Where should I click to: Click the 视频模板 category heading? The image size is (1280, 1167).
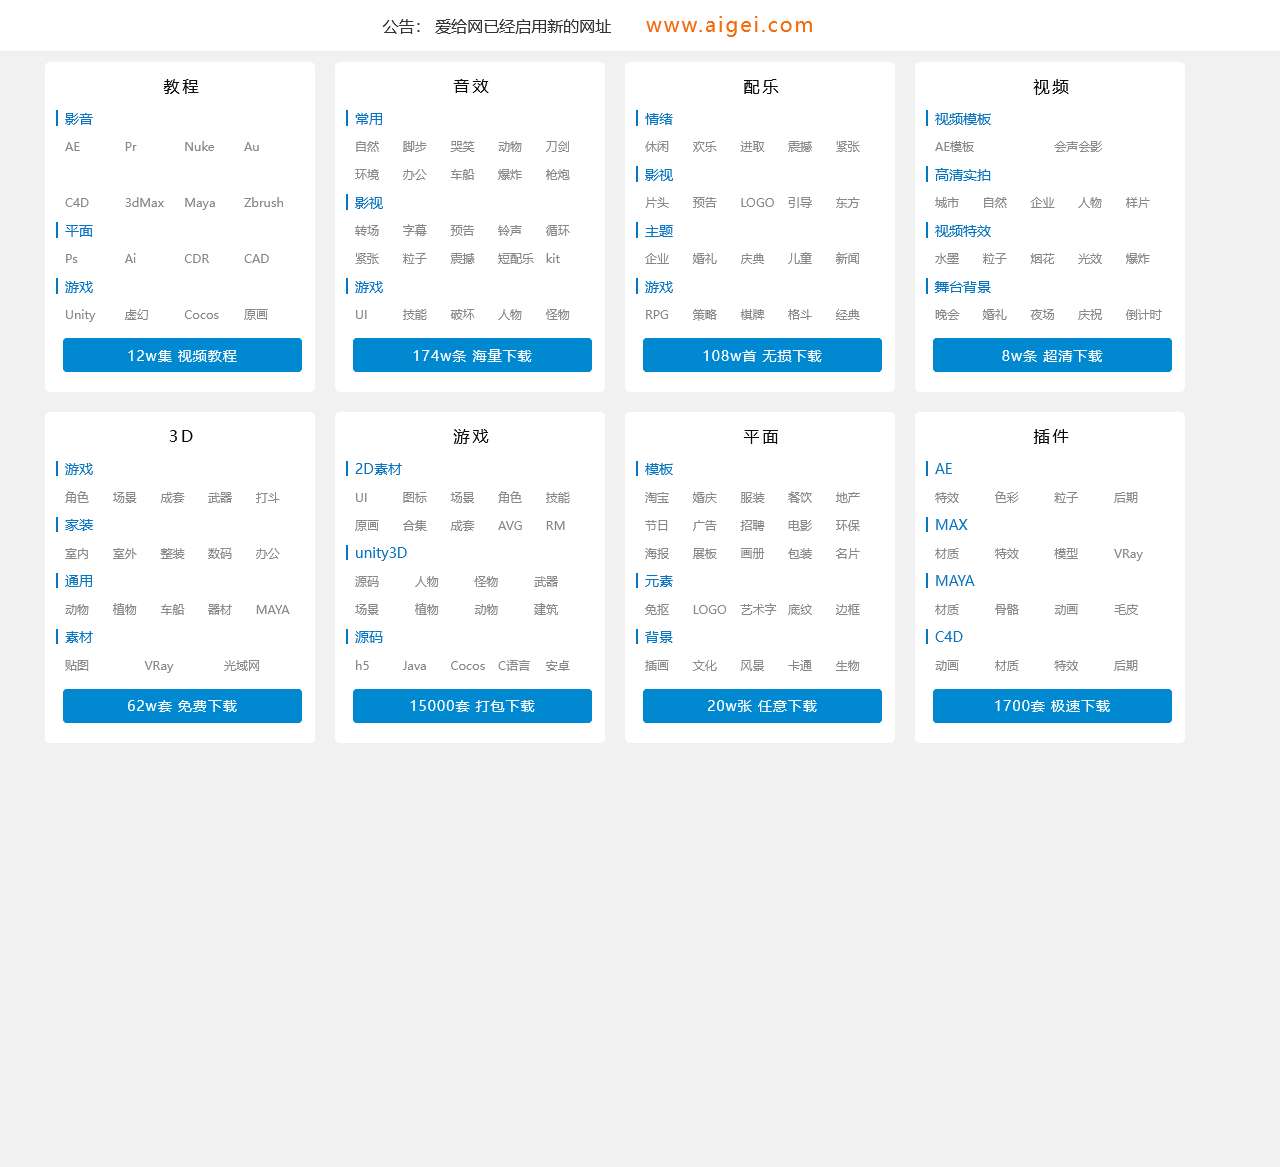click(x=962, y=119)
